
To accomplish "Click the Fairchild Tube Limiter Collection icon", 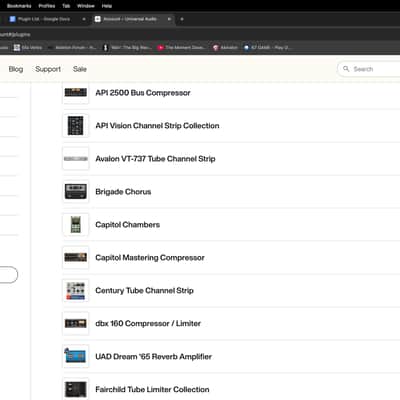I will click(76, 389).
